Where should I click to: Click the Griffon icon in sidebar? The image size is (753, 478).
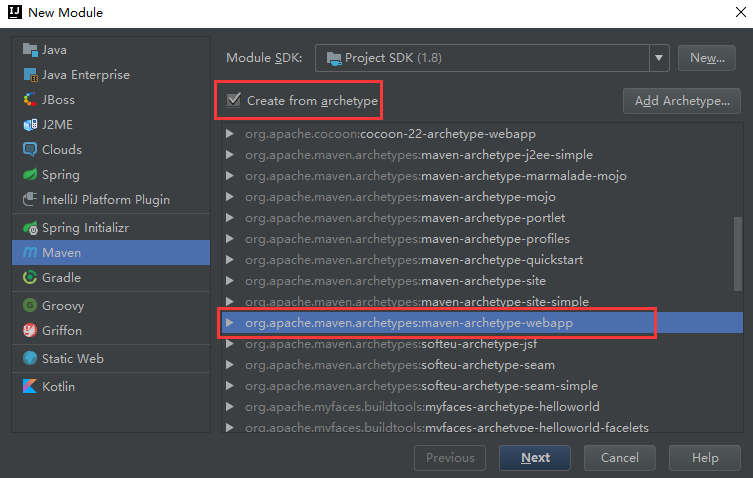coord(30,331)
